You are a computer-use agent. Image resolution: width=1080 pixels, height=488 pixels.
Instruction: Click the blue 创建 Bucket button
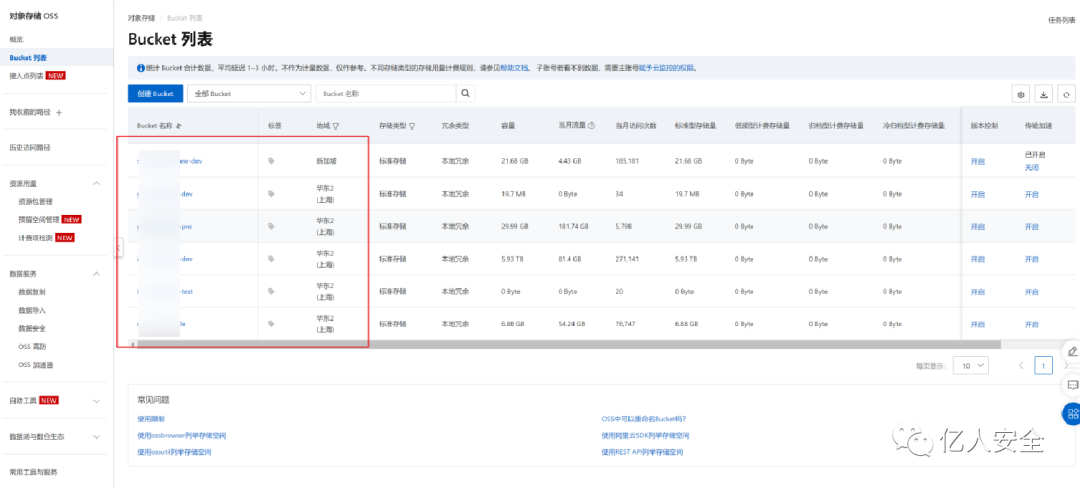156,94
